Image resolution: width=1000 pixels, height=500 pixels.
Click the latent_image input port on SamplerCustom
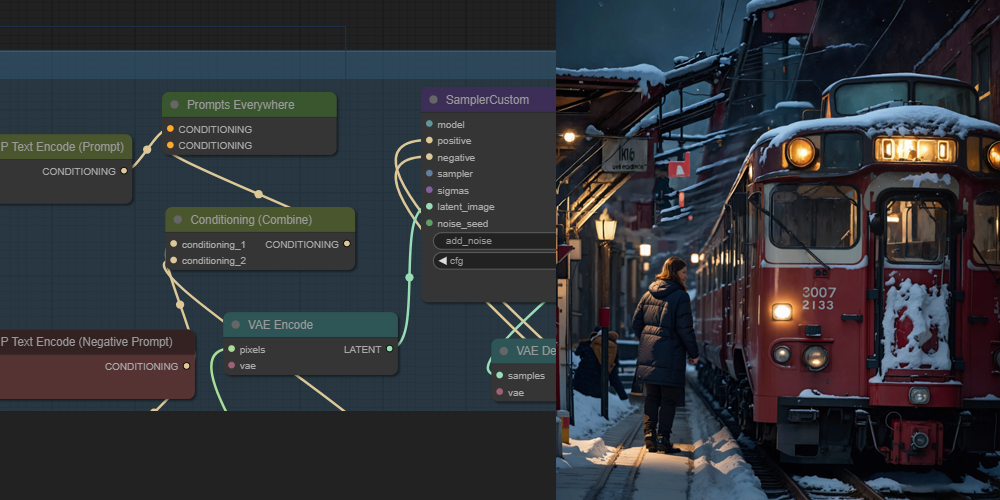429,207
